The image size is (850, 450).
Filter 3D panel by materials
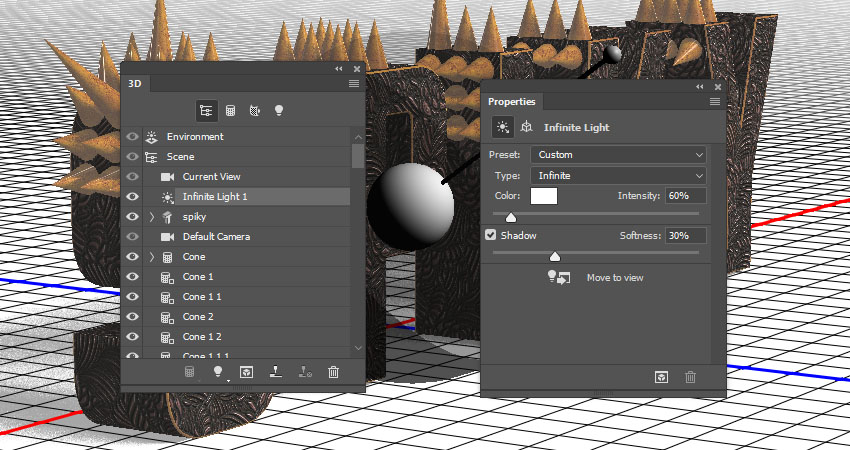pyautogui.click(x=254, y=111)
